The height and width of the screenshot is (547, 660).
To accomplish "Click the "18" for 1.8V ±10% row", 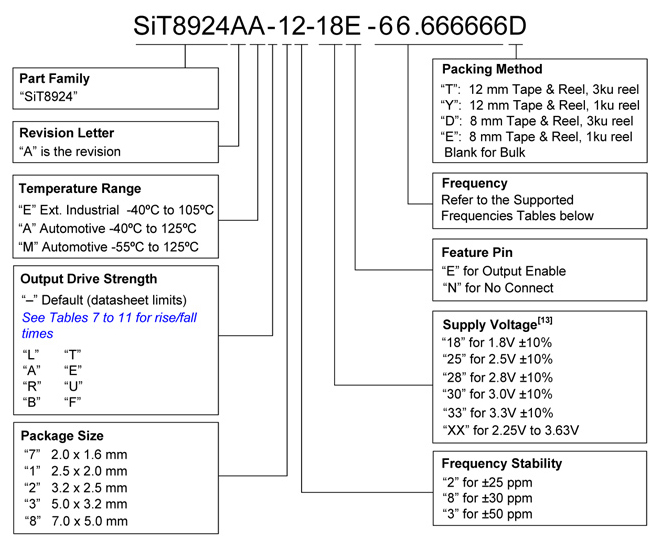I will coord(497,343).
